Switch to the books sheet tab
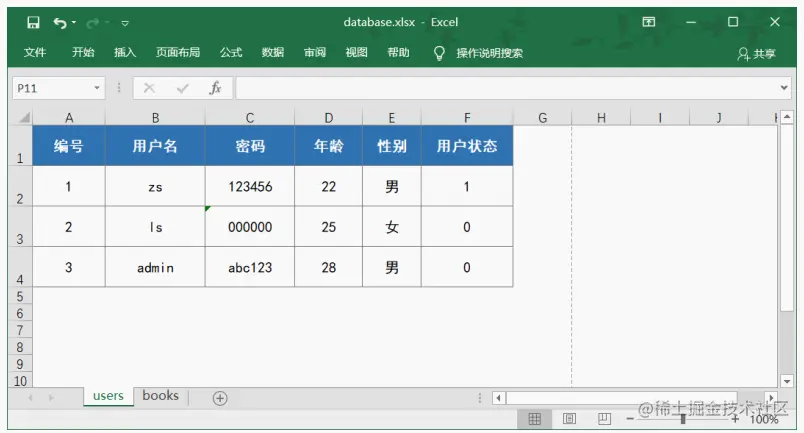 click(x=160, y=396)
